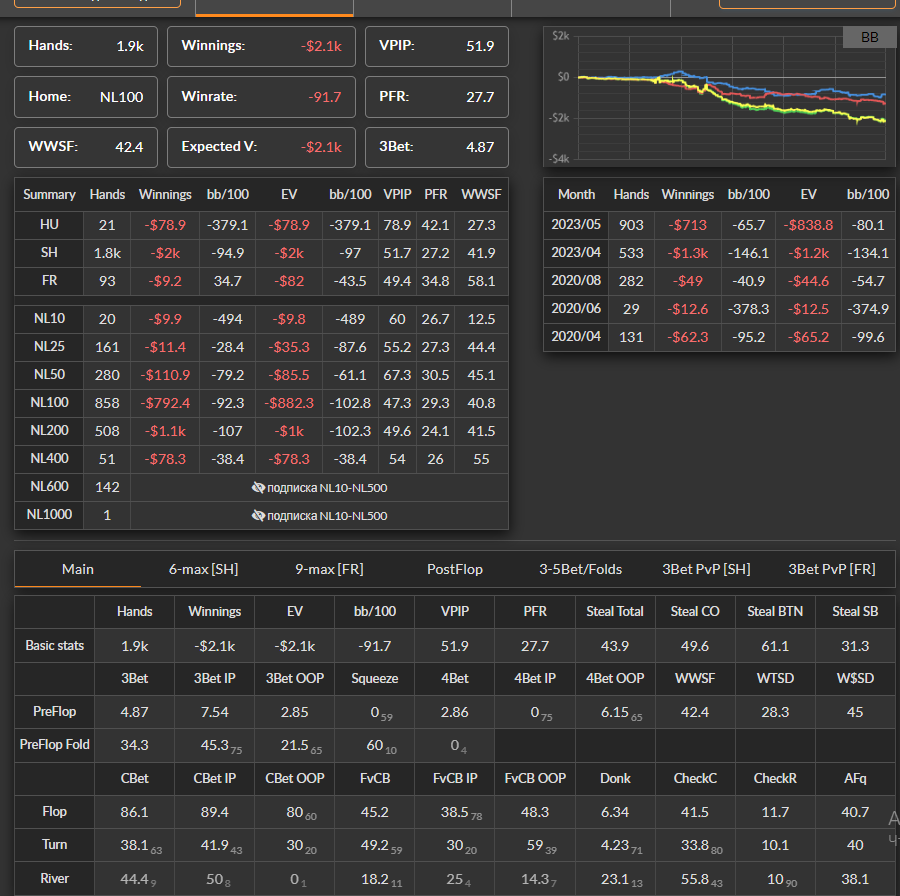Switch to the 3Bet PvP [SH] tab
Viewport: 900px width, 896px height.
[x=706, y=569]
